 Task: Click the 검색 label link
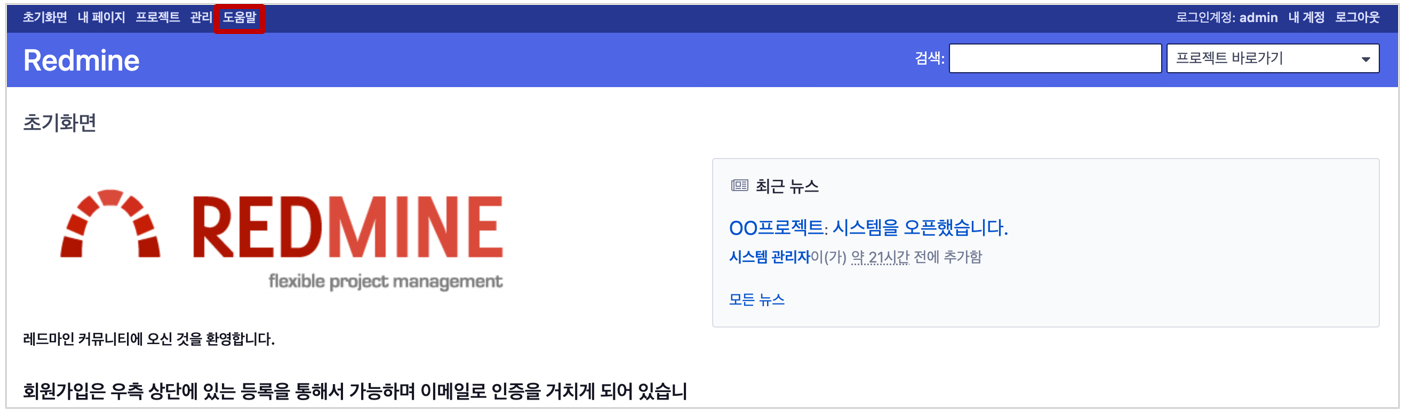pos(927,59)
